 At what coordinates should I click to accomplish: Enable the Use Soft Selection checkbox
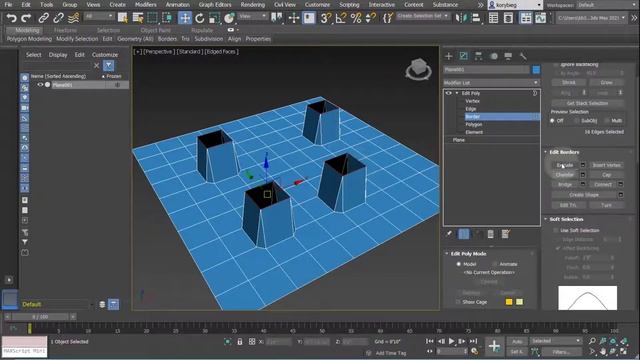(556, 230)
